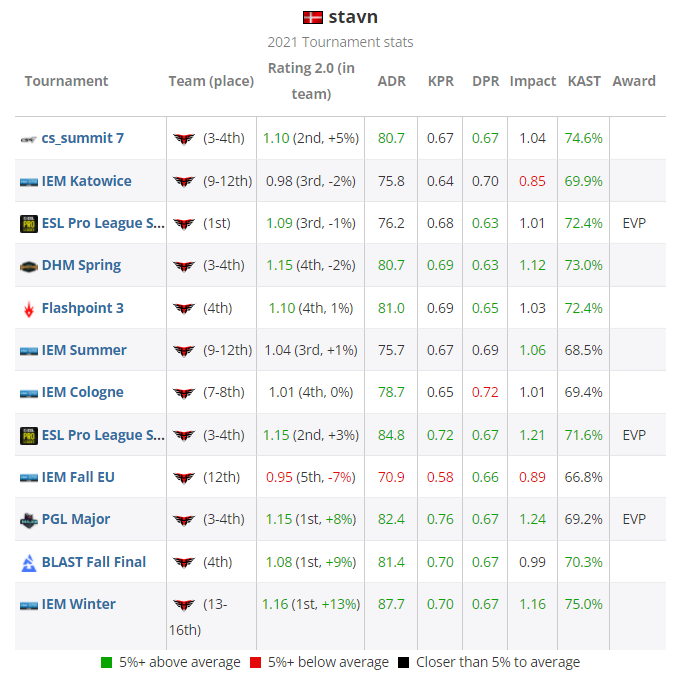Click the 87.7 ADR value
The image size is (677, 680).
coord(391,604)
